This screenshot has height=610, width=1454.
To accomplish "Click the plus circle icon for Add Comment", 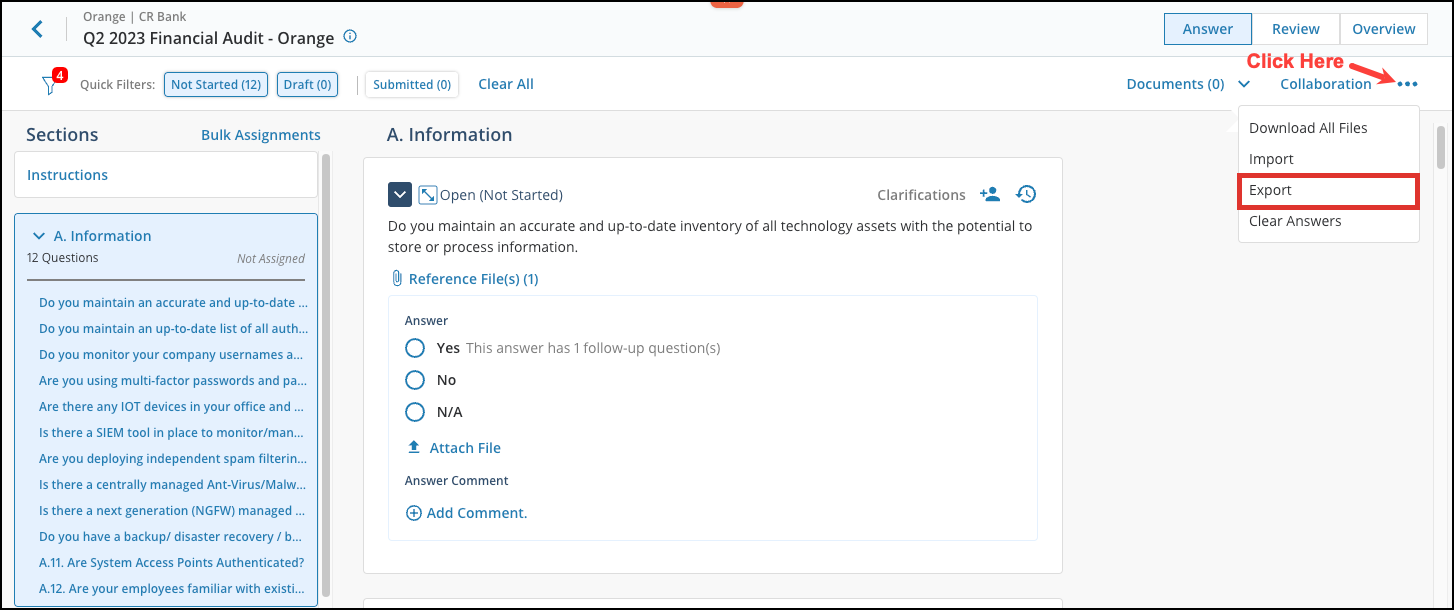I will 414,513.
